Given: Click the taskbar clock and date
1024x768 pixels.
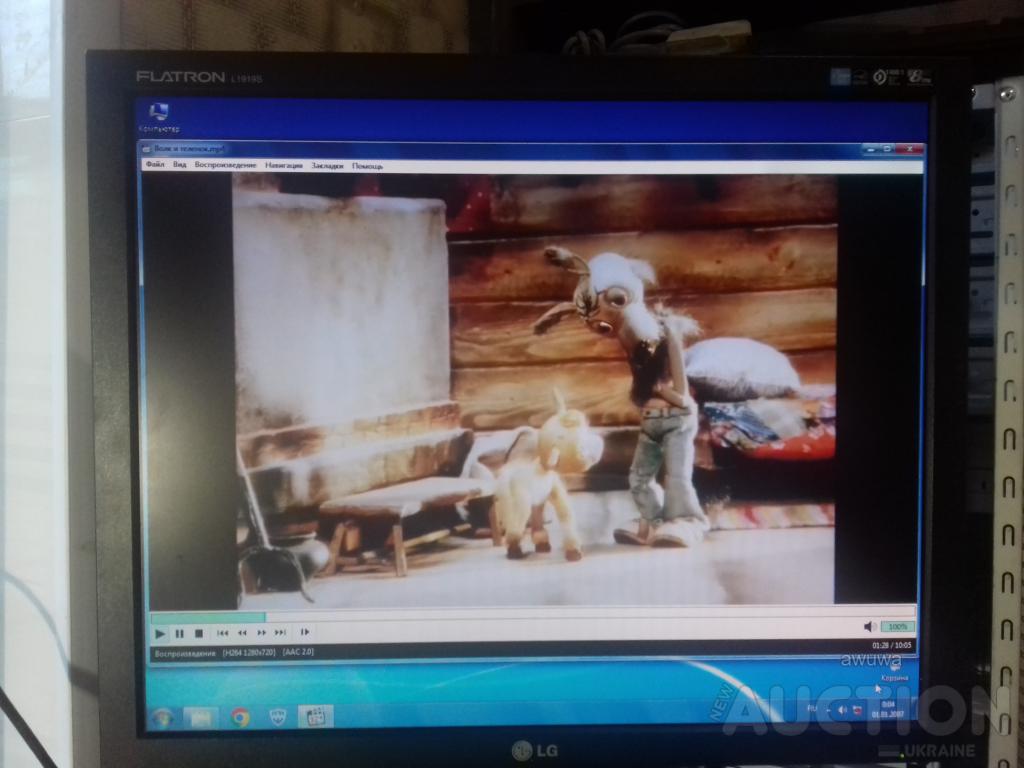Looking at the screenshot, I should tap(888, 709).
